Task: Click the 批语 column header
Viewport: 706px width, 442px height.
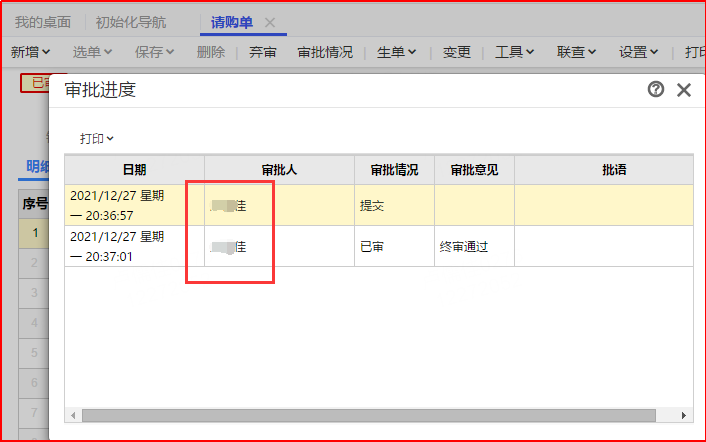Action: [604, 170]
